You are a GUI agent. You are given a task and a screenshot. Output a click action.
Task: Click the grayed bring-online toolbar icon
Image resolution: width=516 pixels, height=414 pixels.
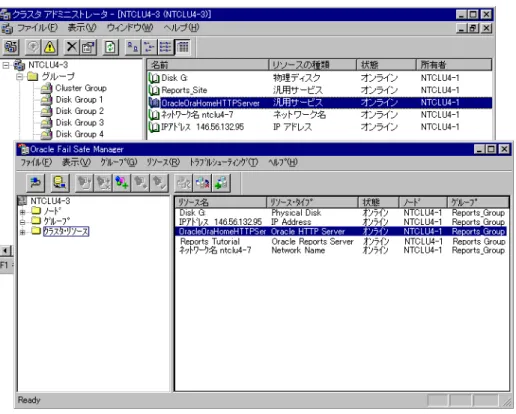coord(33,47)
